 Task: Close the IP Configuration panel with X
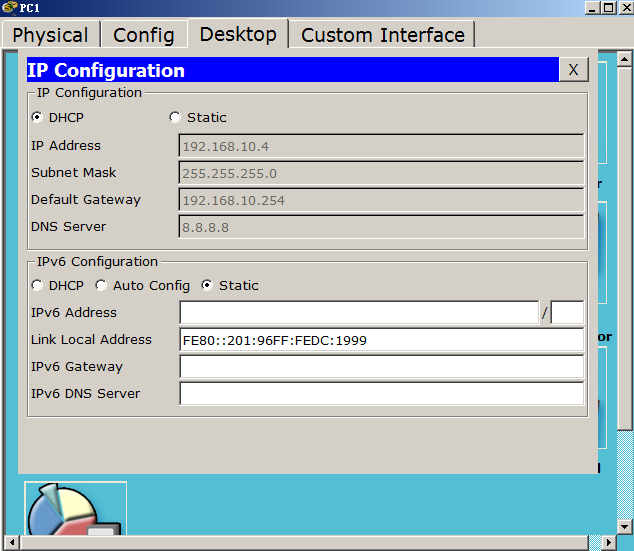coord(573,70)
